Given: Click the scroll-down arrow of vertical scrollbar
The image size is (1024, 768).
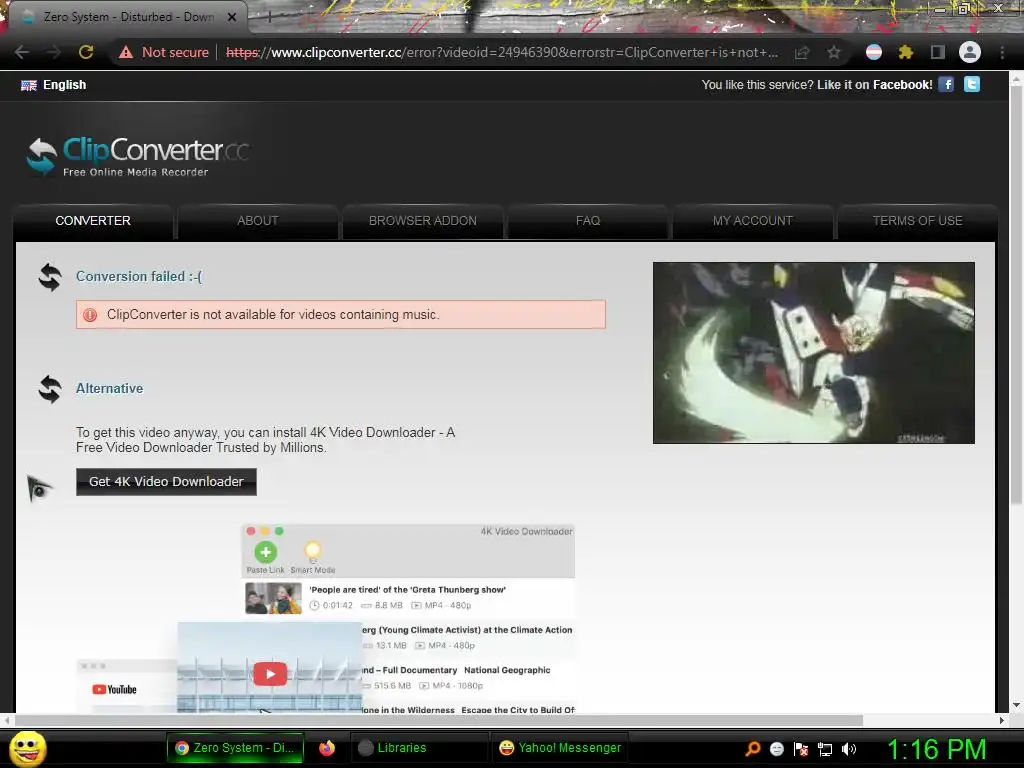Looking at the screenshot, I should tap(1016, 705).
